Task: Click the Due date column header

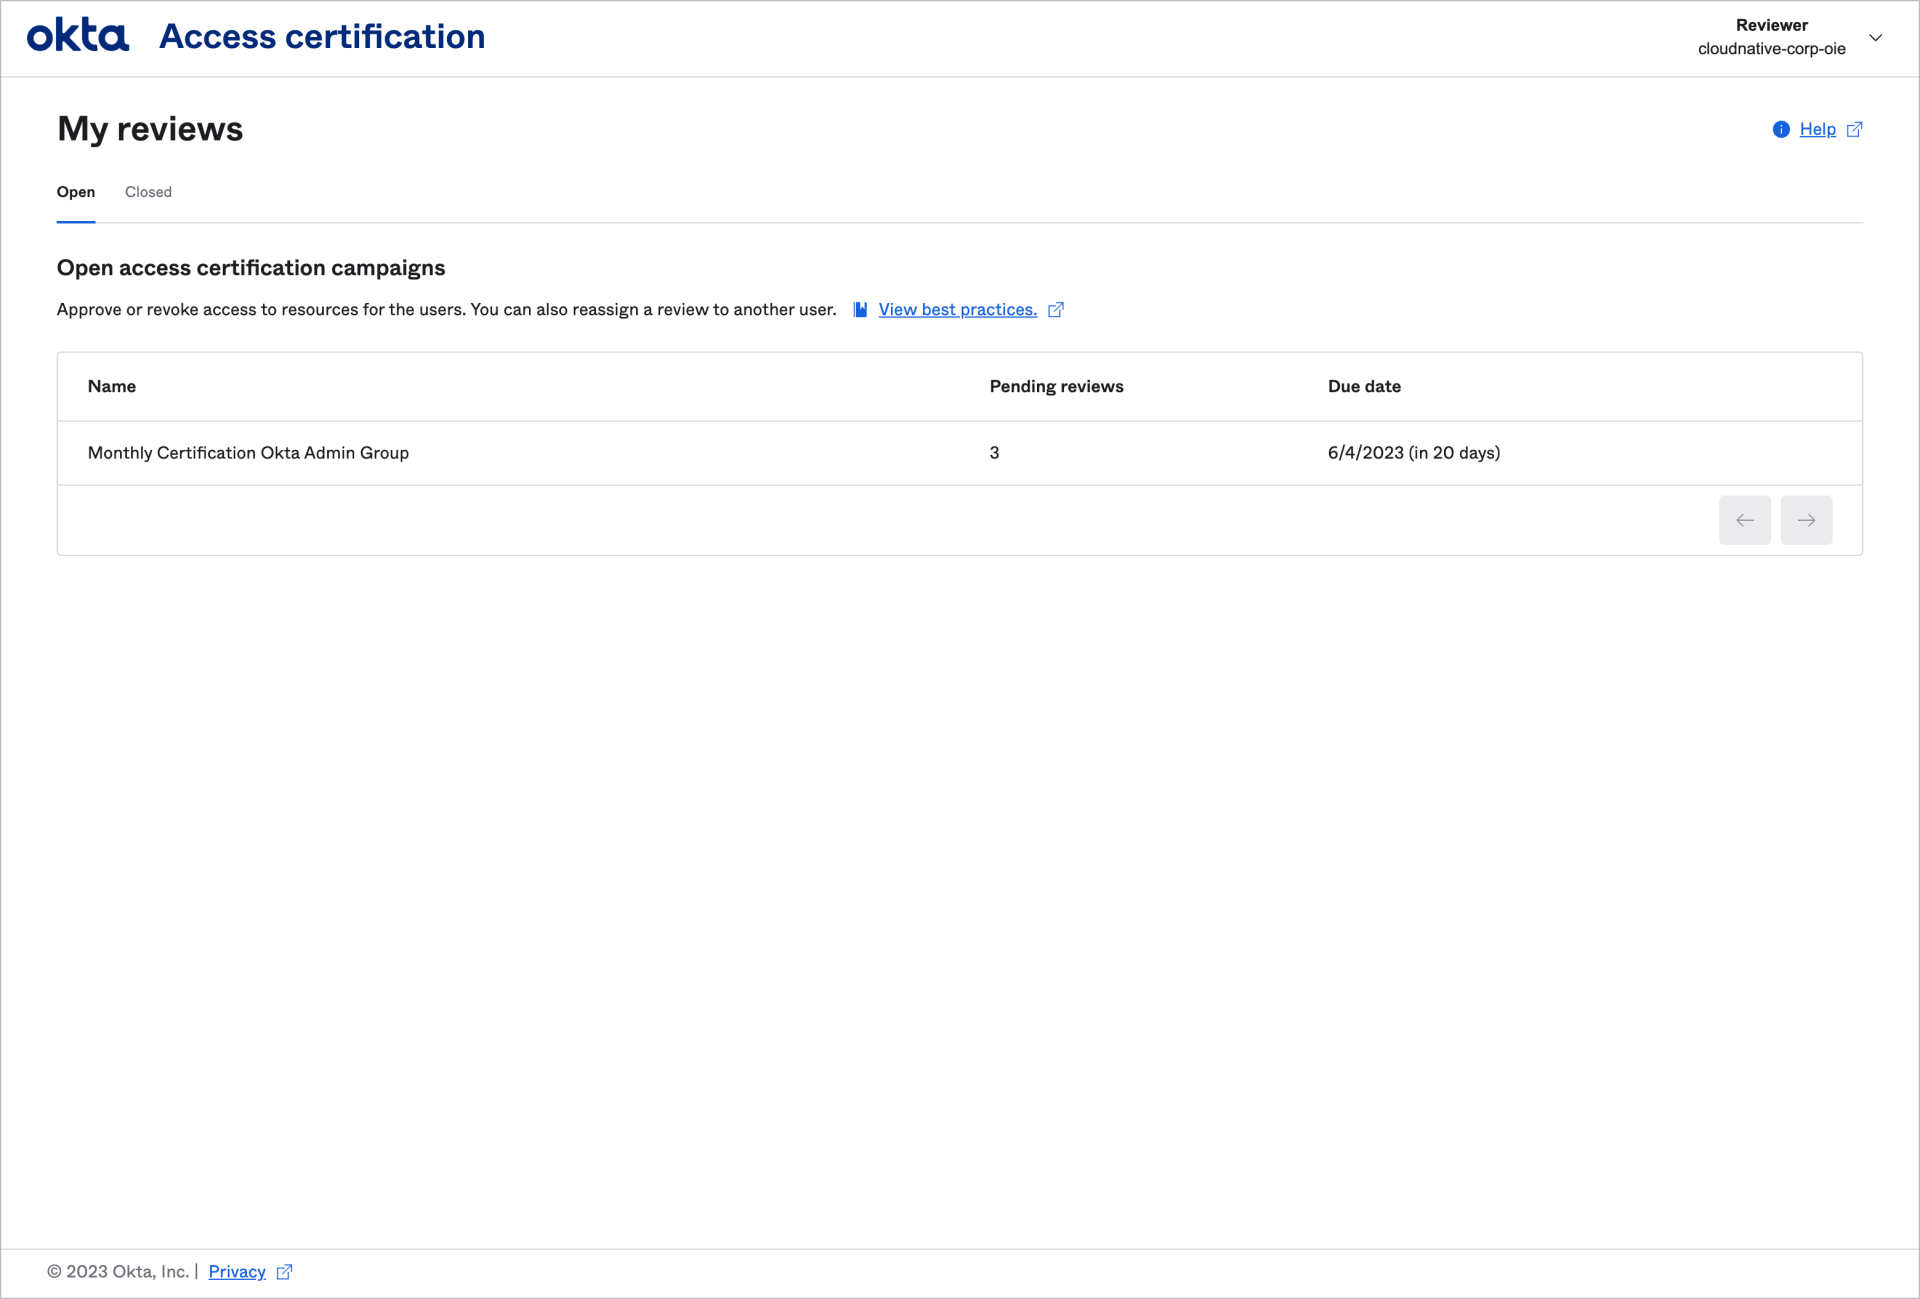Action: [1364, 386]
